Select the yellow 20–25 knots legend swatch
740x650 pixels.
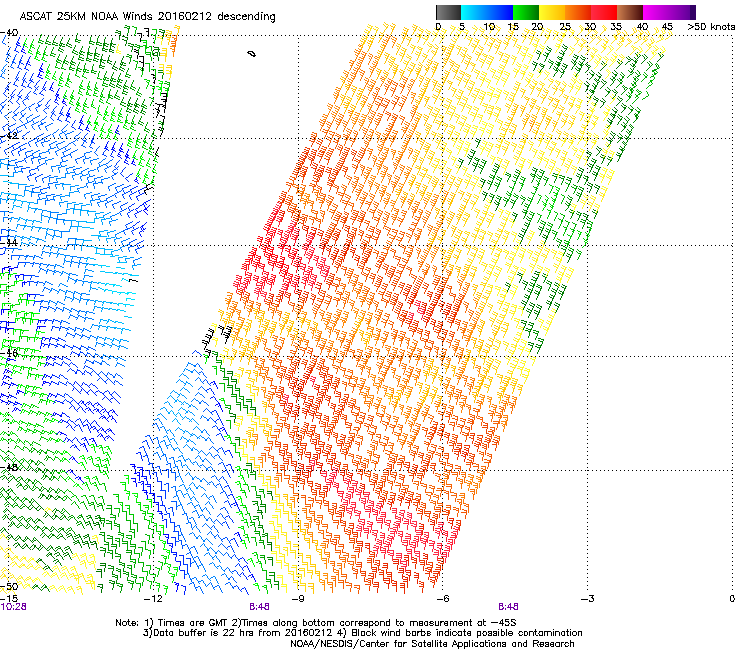click(552, 12)
